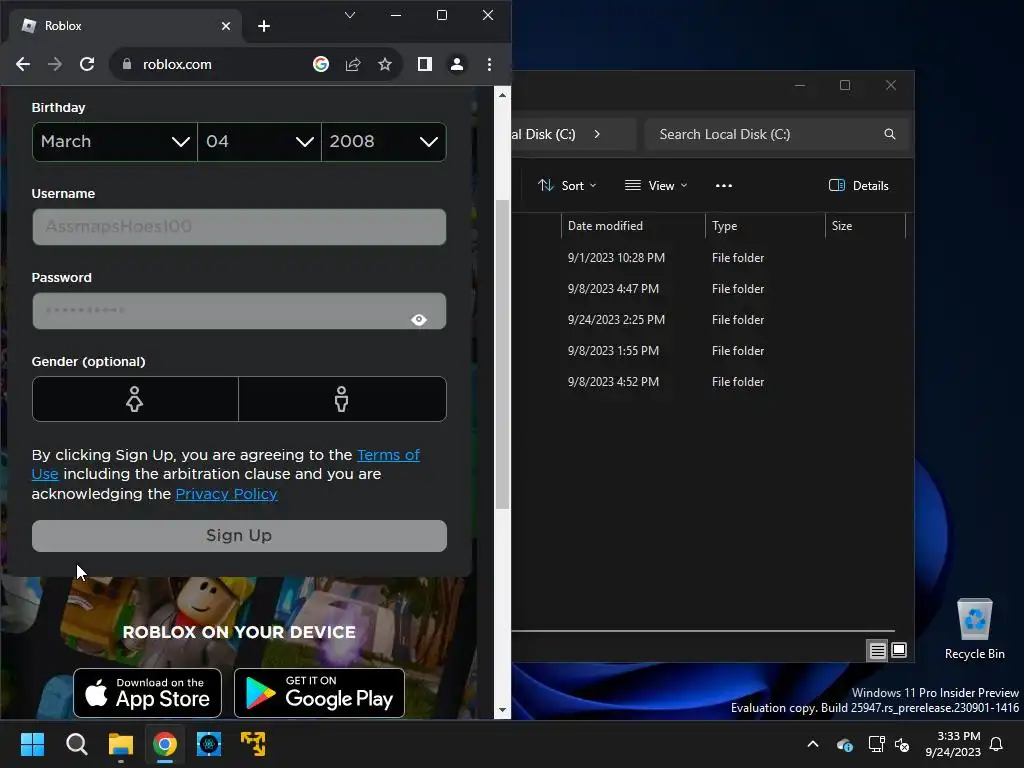Open File Explorer's See more options
This screenshot has width=1024, height=768.
(724, 185)
